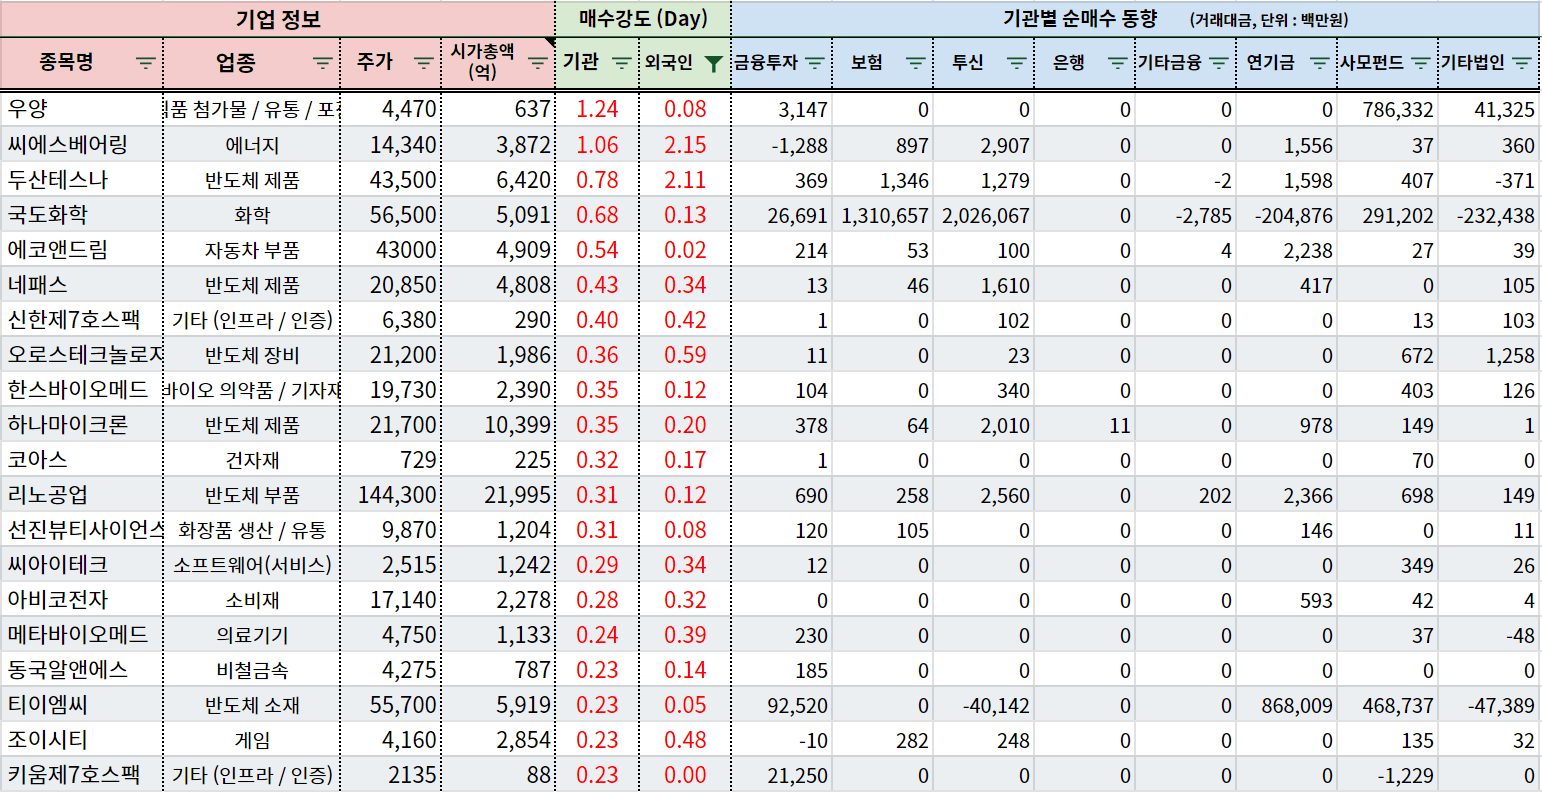This screenshot has width=1542, height=792.
Task: Select the 네패스 stock name cell
Action: [x=82, y=284]
